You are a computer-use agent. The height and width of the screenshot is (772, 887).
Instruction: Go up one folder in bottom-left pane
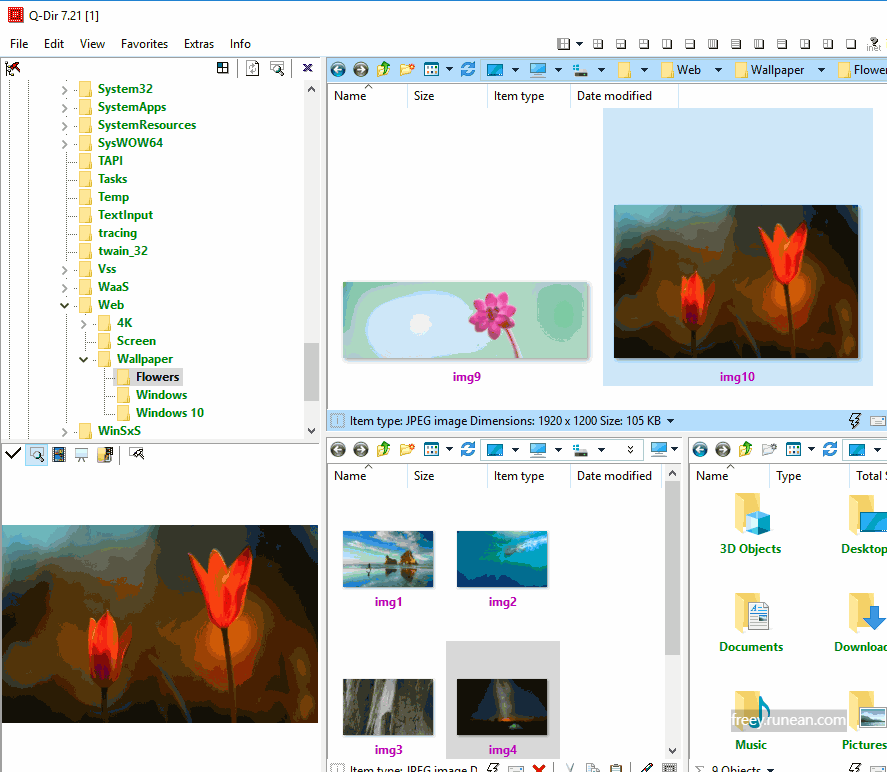[x=384, y=449]
